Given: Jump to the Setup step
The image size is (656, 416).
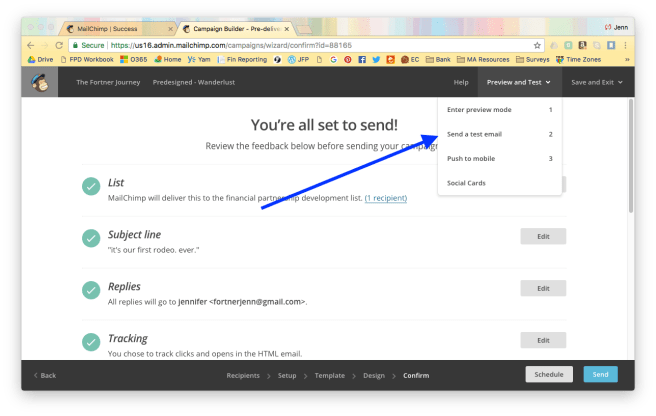Looking at the screenshot, I should (287, 375).
